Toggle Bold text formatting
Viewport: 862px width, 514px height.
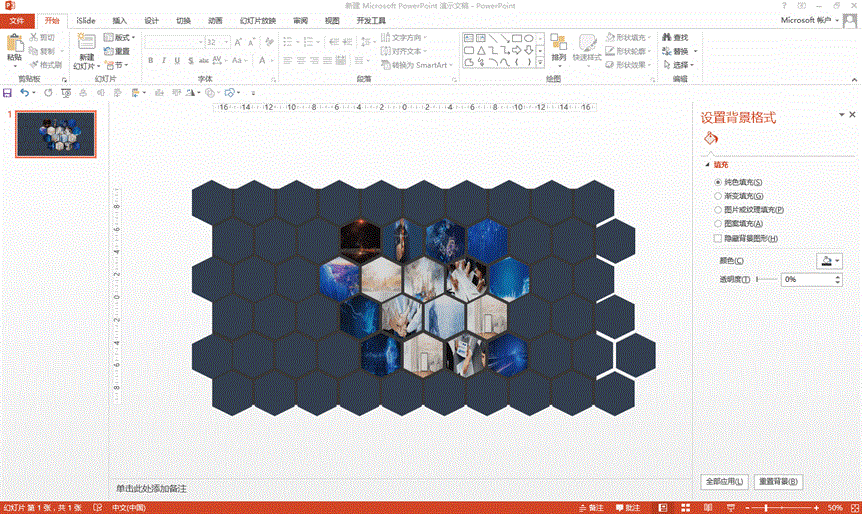(150, 61)
